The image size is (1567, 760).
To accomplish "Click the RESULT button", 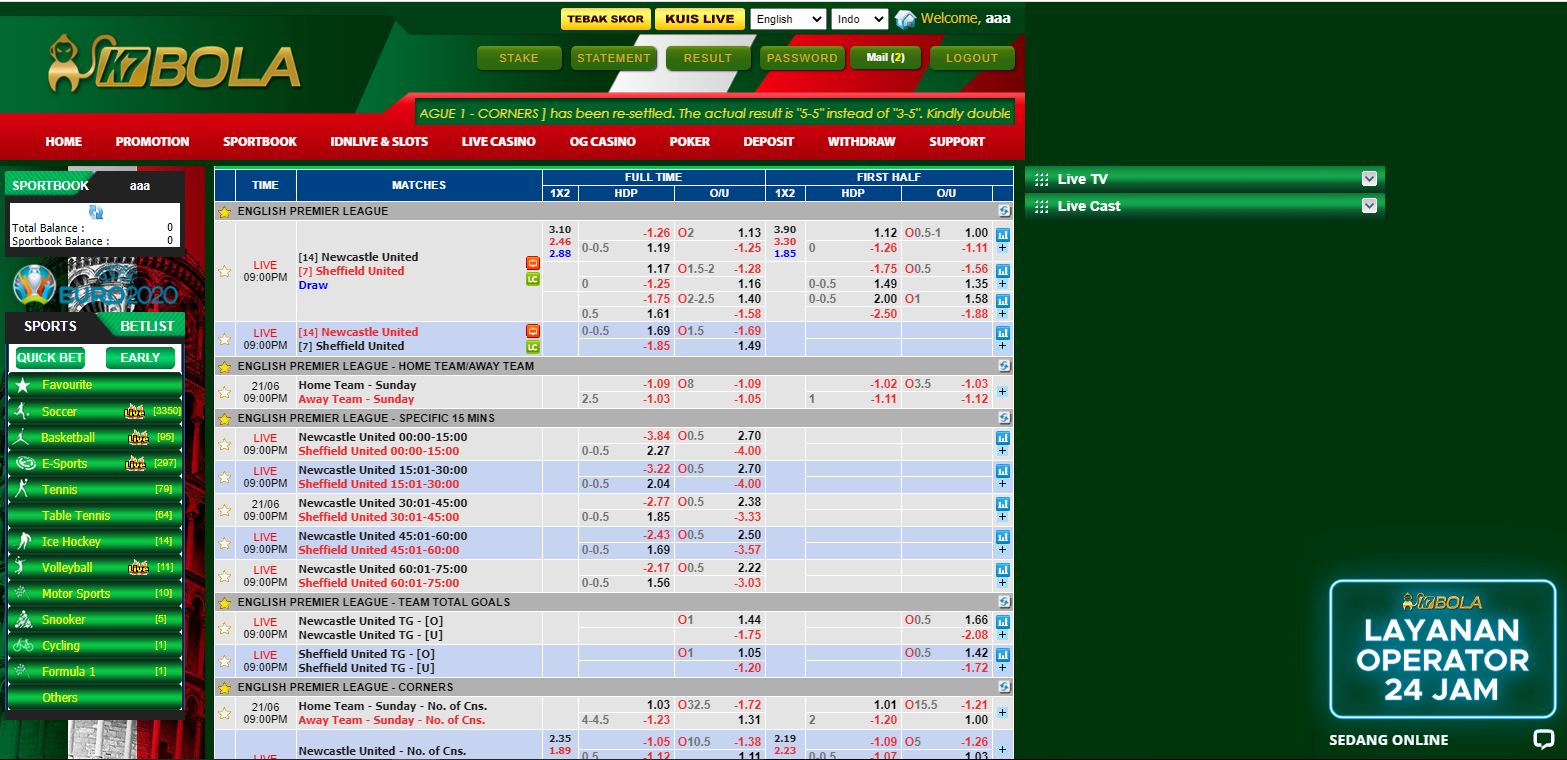I will tap(708, 58).
